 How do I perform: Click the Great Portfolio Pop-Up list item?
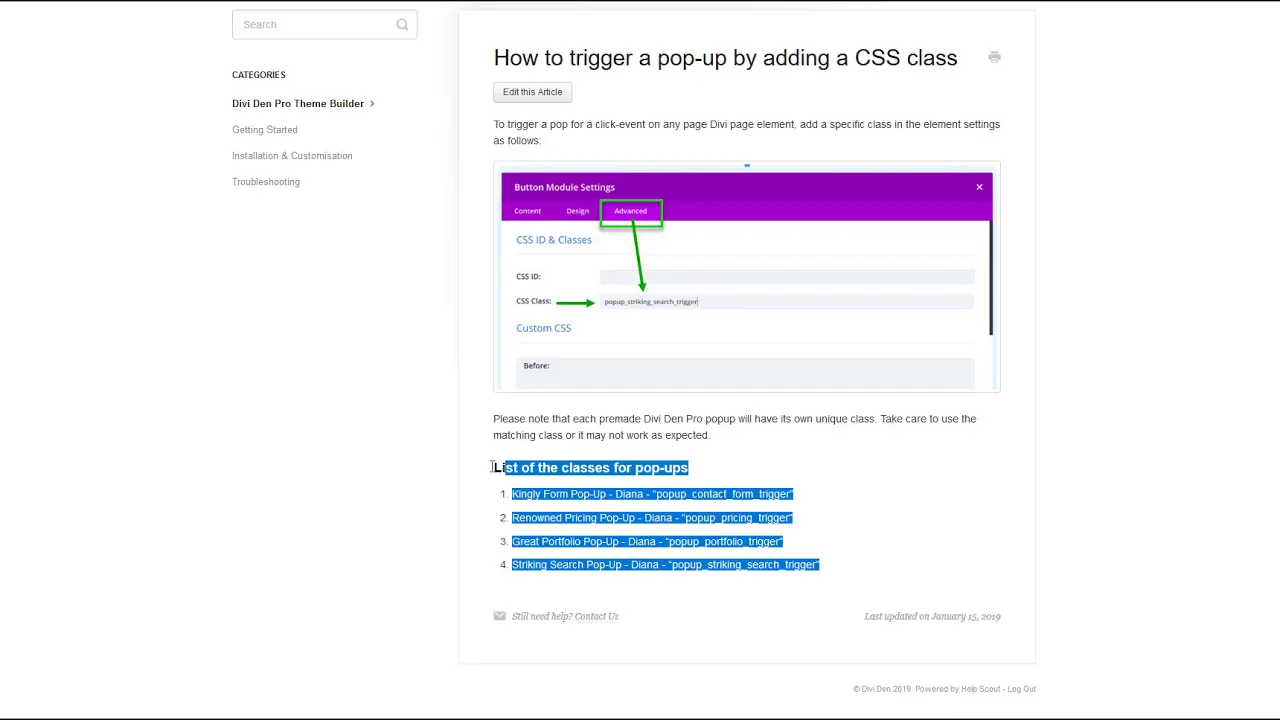(x=647, y=542)
